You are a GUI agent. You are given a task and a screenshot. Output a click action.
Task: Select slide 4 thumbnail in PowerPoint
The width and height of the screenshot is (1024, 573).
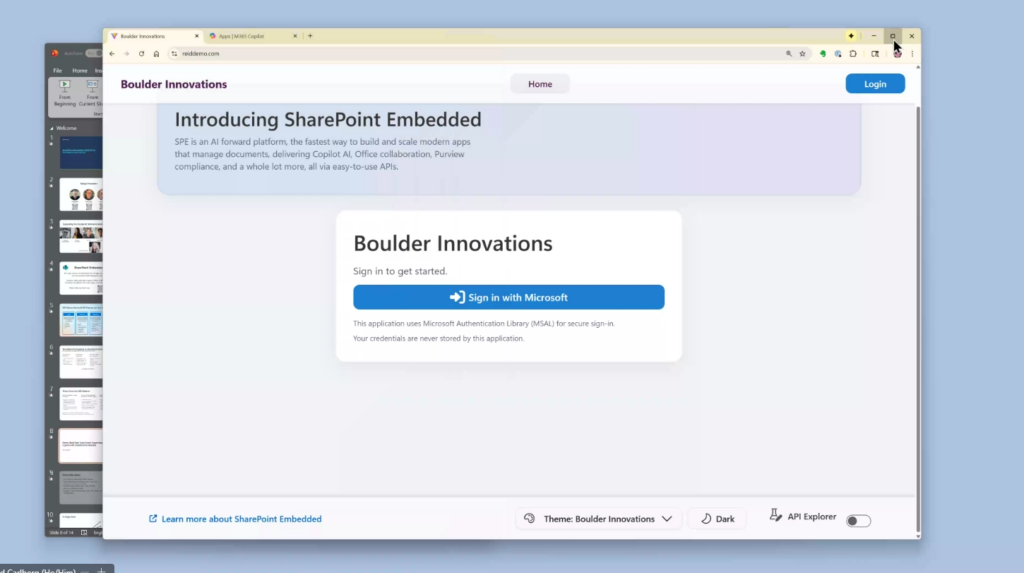[x=81, y=278]
